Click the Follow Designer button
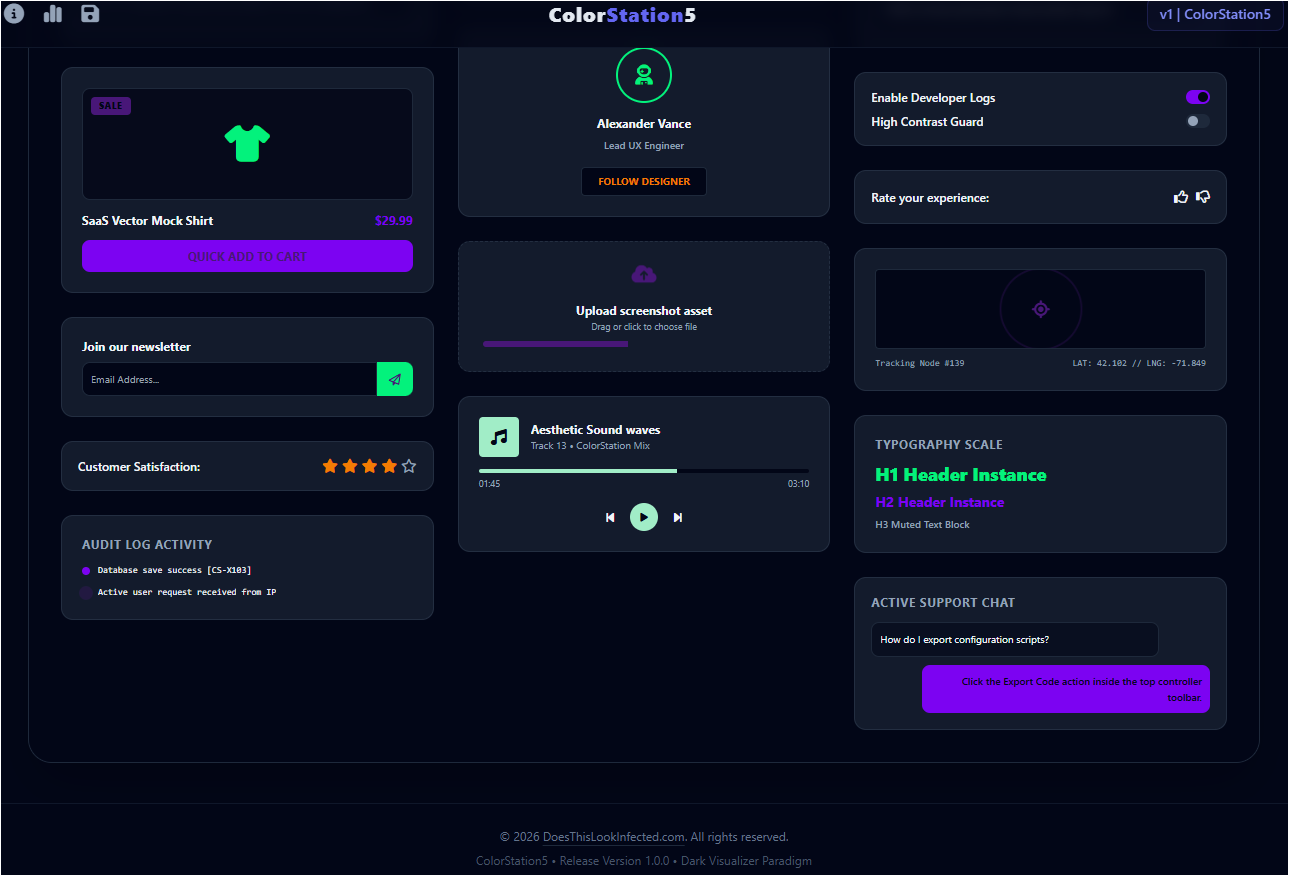The width and height of the screenshot is (1289, 876). pyautogui.click(x=644, y=182)
